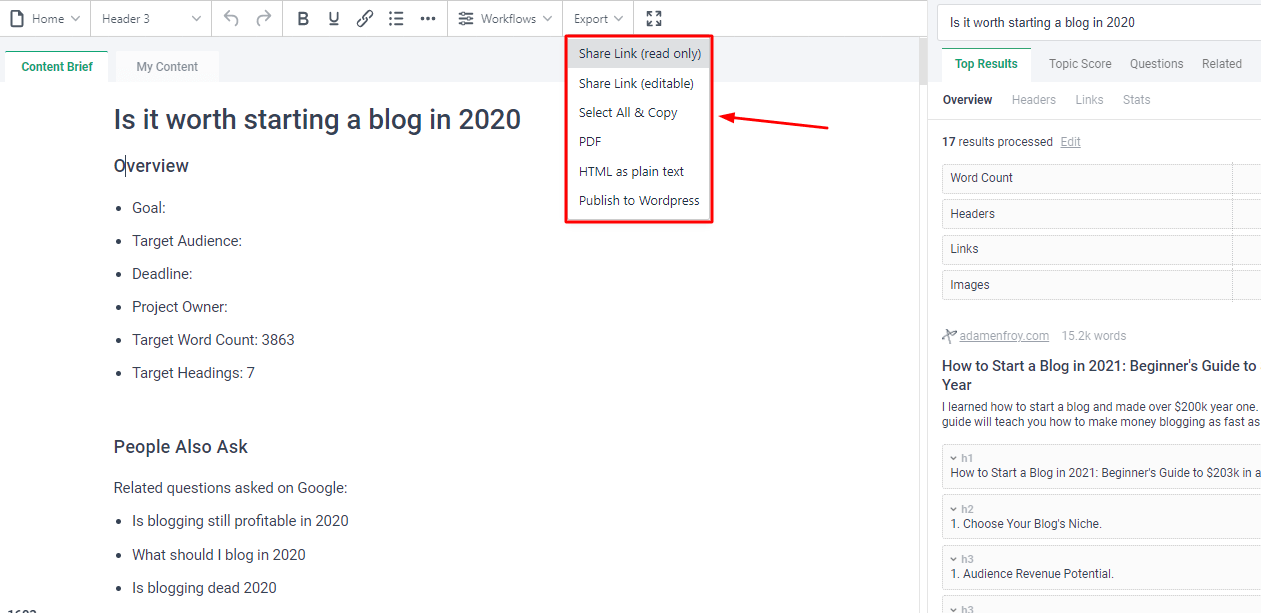Screen dimensions: 1261x613
Task: Click the Headers row in overview table
Action: (x=1101, y=214)
